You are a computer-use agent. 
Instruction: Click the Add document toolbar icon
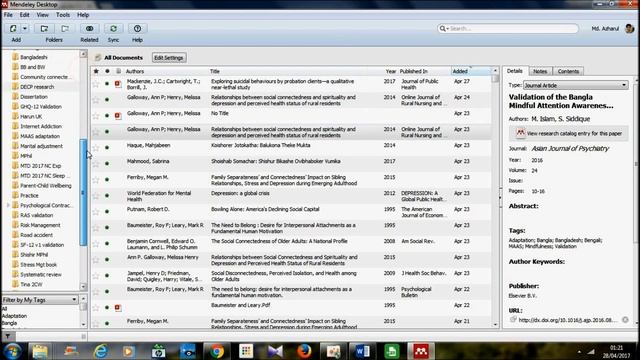click(13, 29)
